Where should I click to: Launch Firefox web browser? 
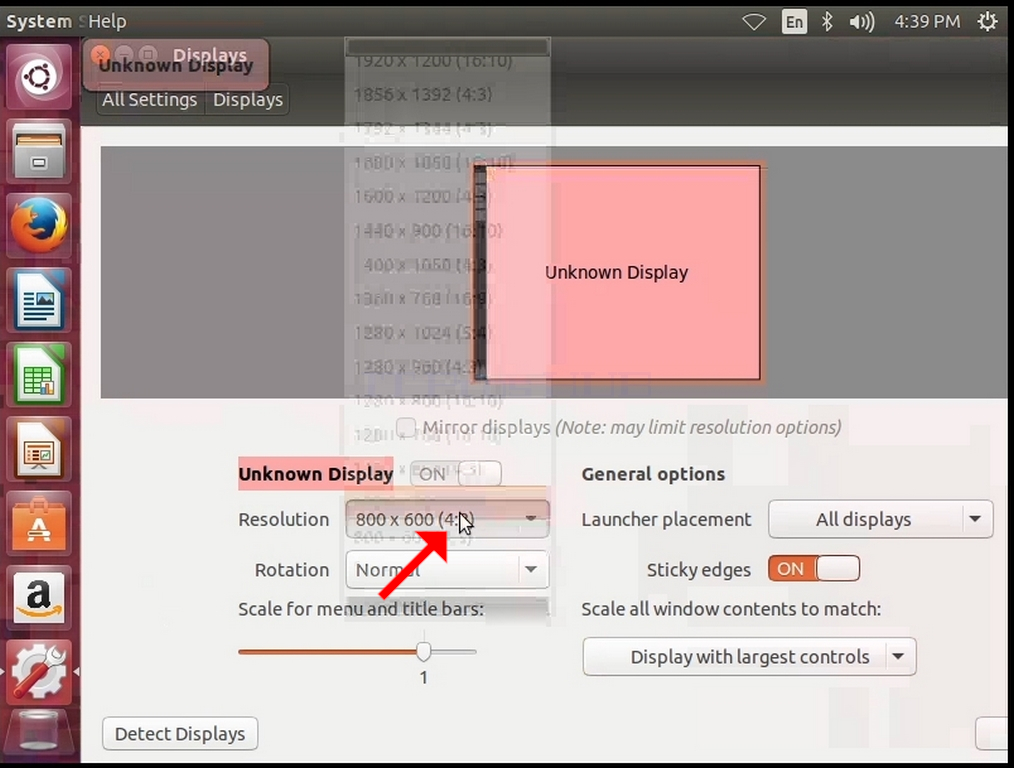point(39,226)
